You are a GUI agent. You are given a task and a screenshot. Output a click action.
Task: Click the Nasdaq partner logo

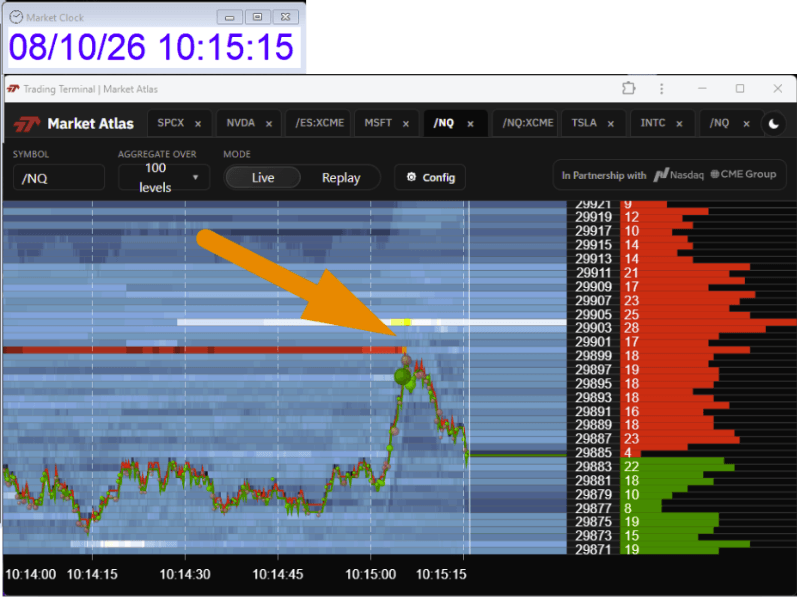click(679, 175)
